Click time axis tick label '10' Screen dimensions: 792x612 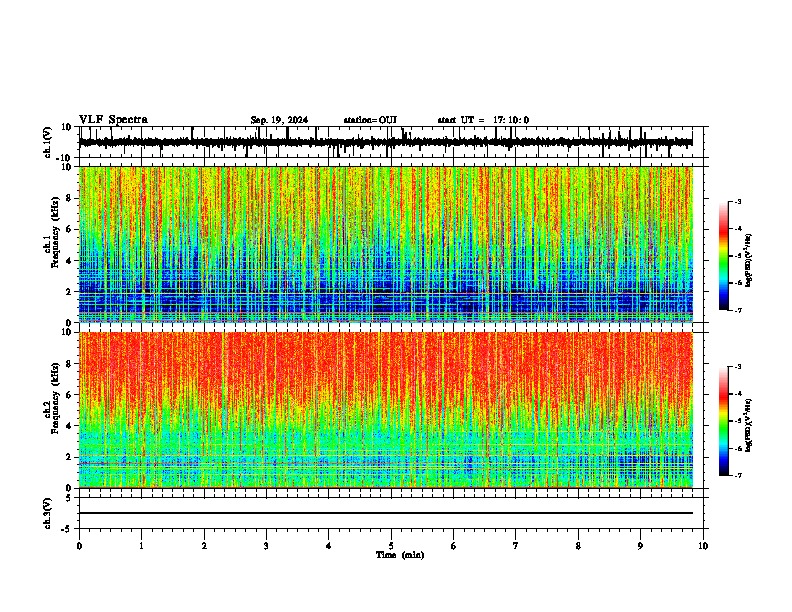click(703, 546)
